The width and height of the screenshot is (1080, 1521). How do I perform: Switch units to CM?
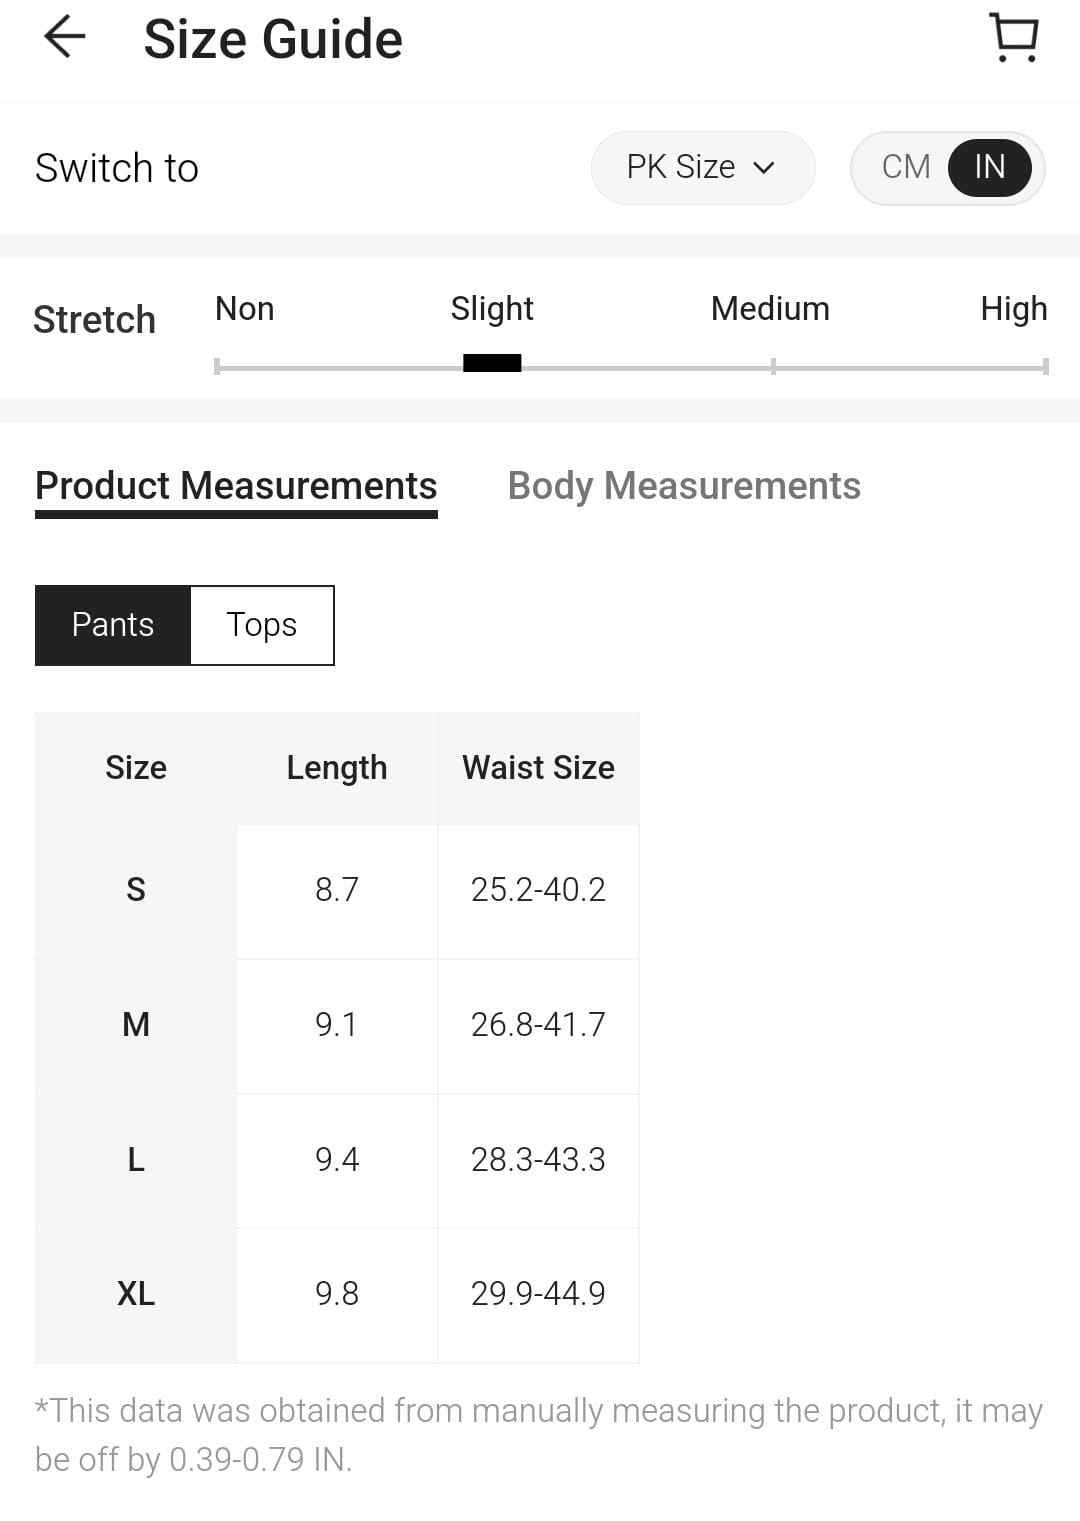(906, 167)
